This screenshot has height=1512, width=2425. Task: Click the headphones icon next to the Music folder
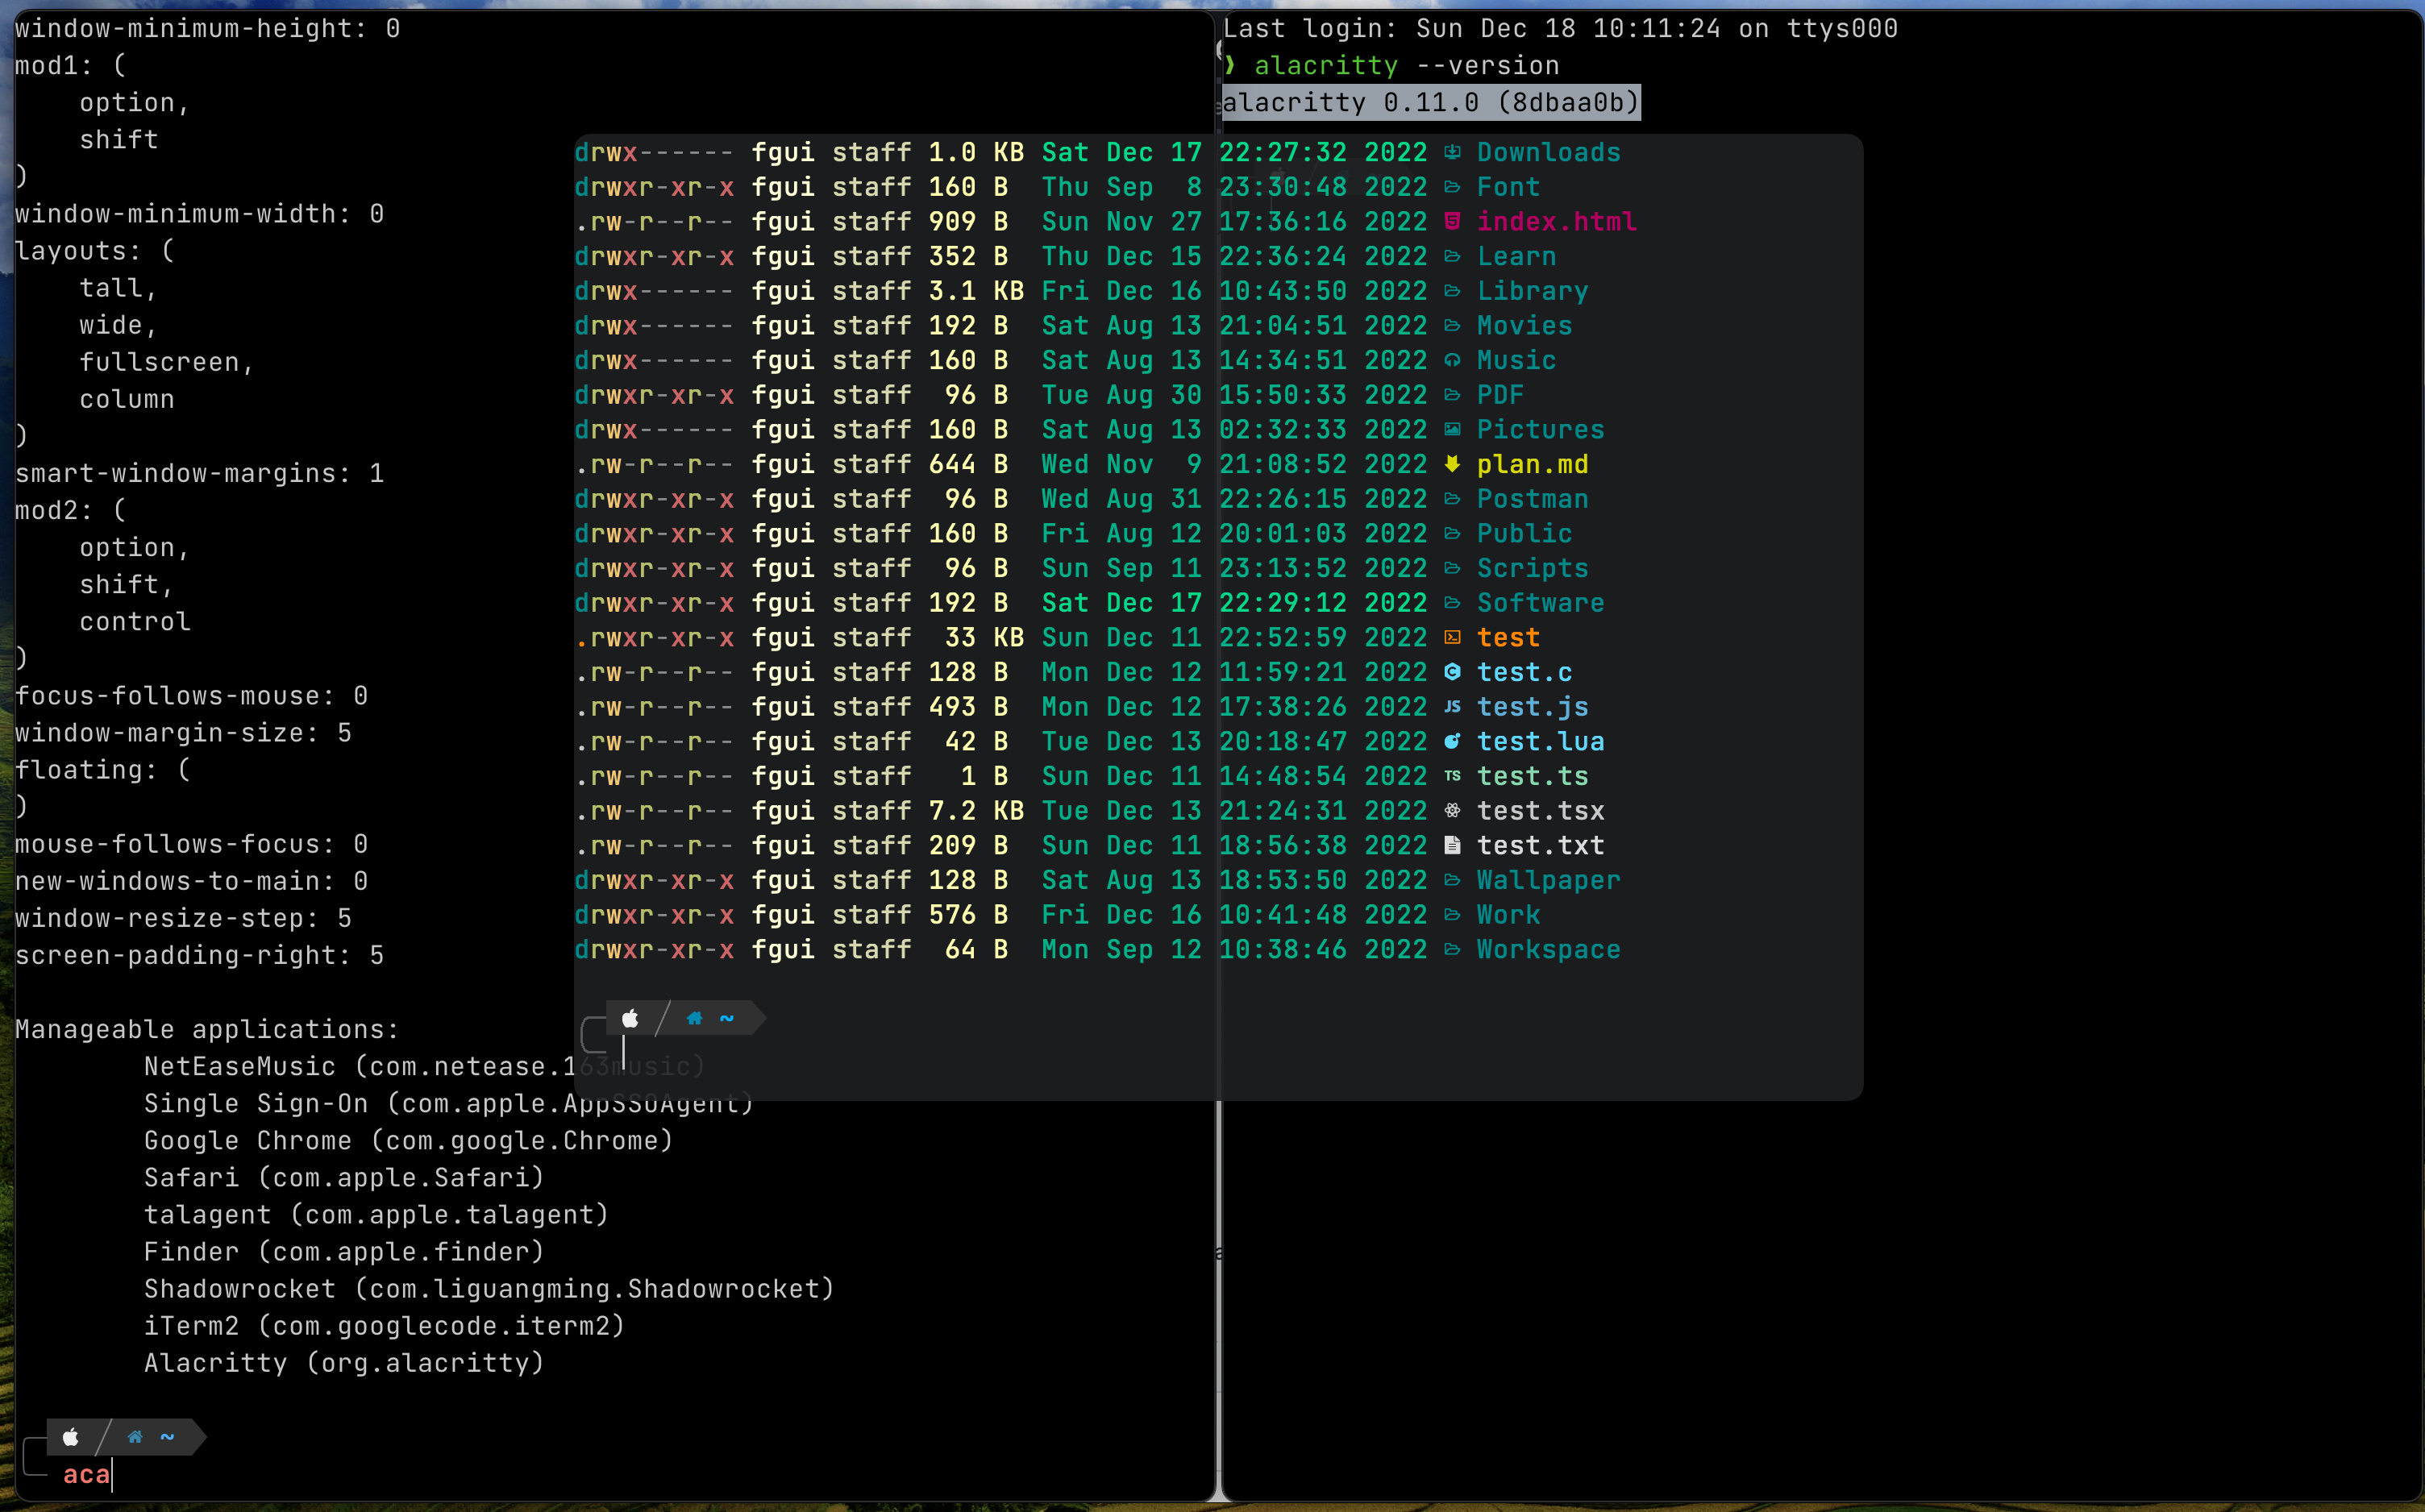1453,360
